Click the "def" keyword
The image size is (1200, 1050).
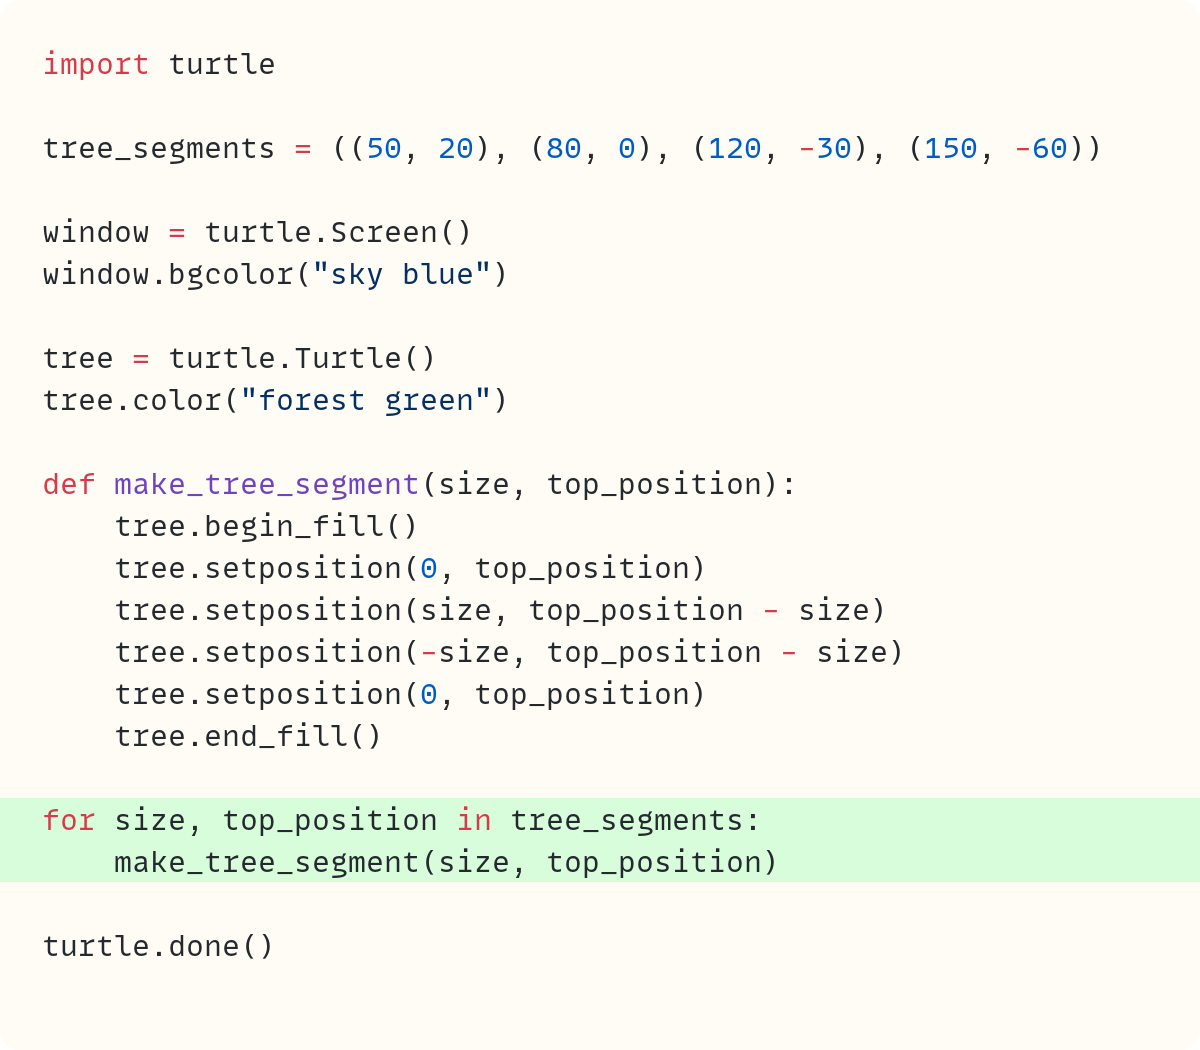pyautogui.click(x=69, y=484)
